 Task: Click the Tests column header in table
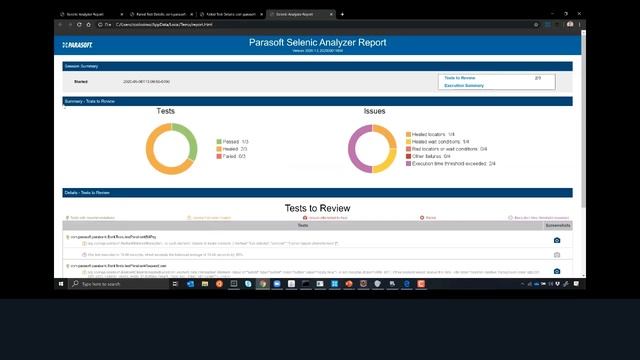coord(303,226)
